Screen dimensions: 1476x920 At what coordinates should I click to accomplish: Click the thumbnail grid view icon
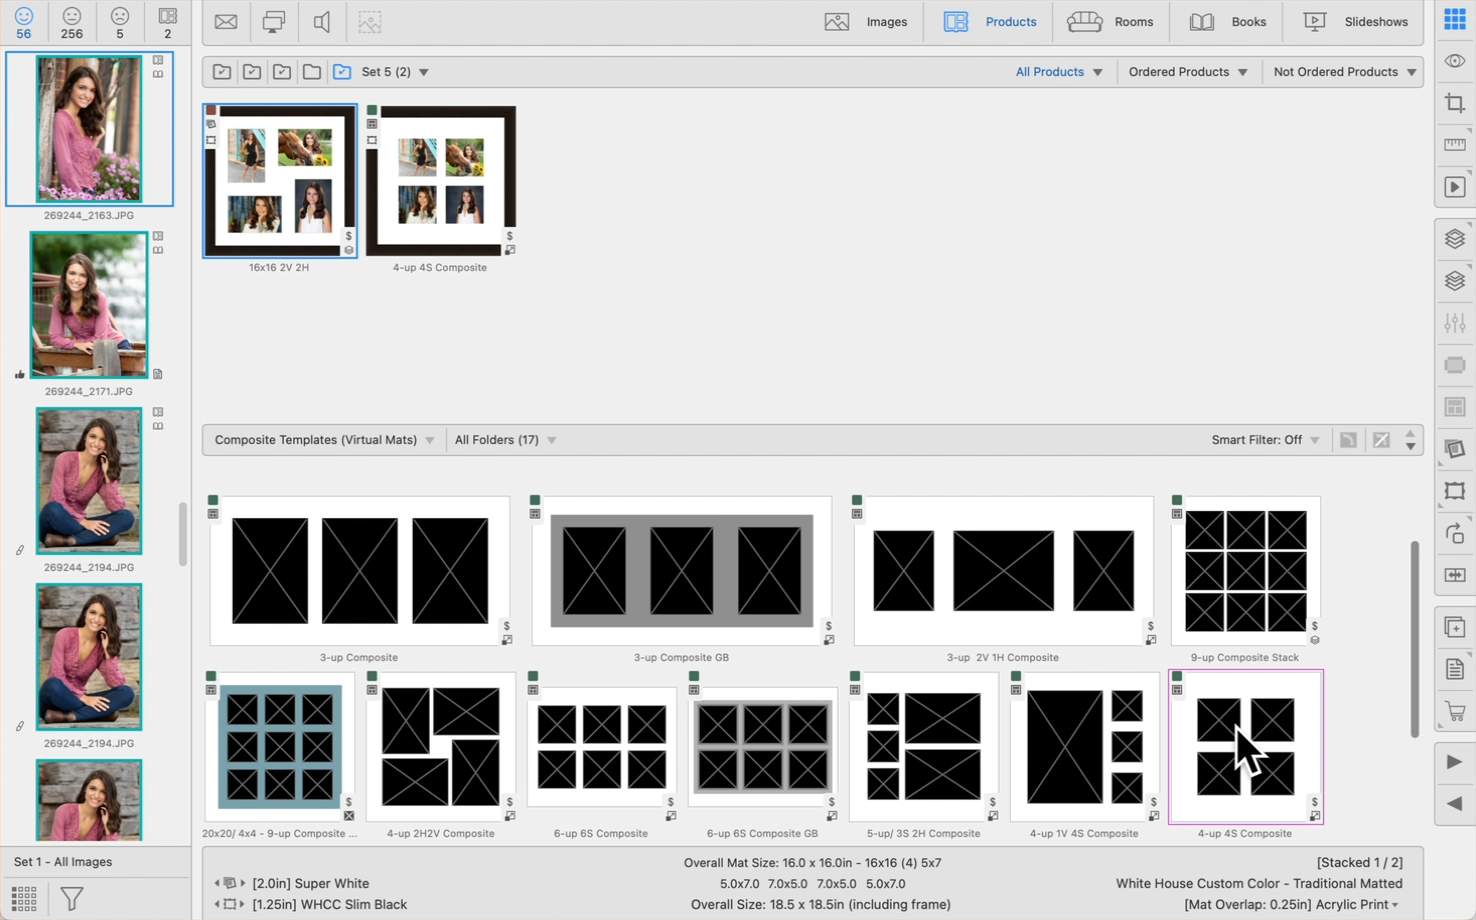24,898
